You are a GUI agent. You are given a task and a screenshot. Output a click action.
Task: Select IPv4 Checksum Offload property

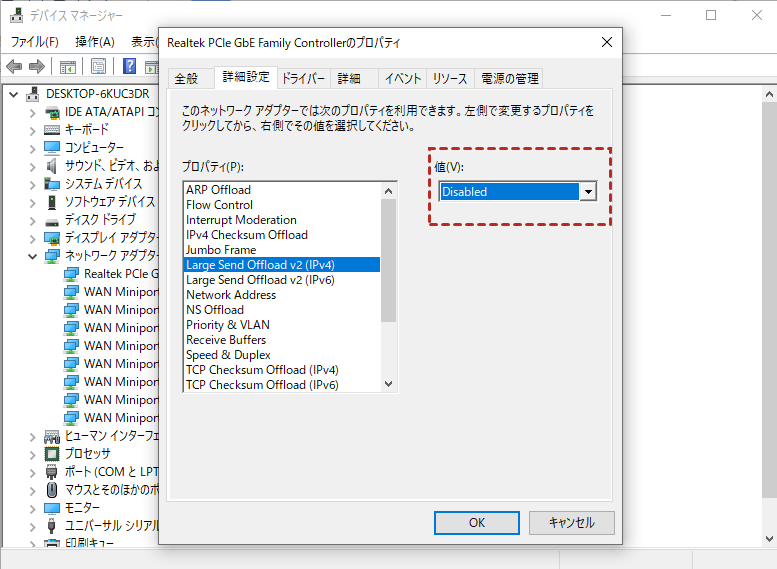click(281, 235)
